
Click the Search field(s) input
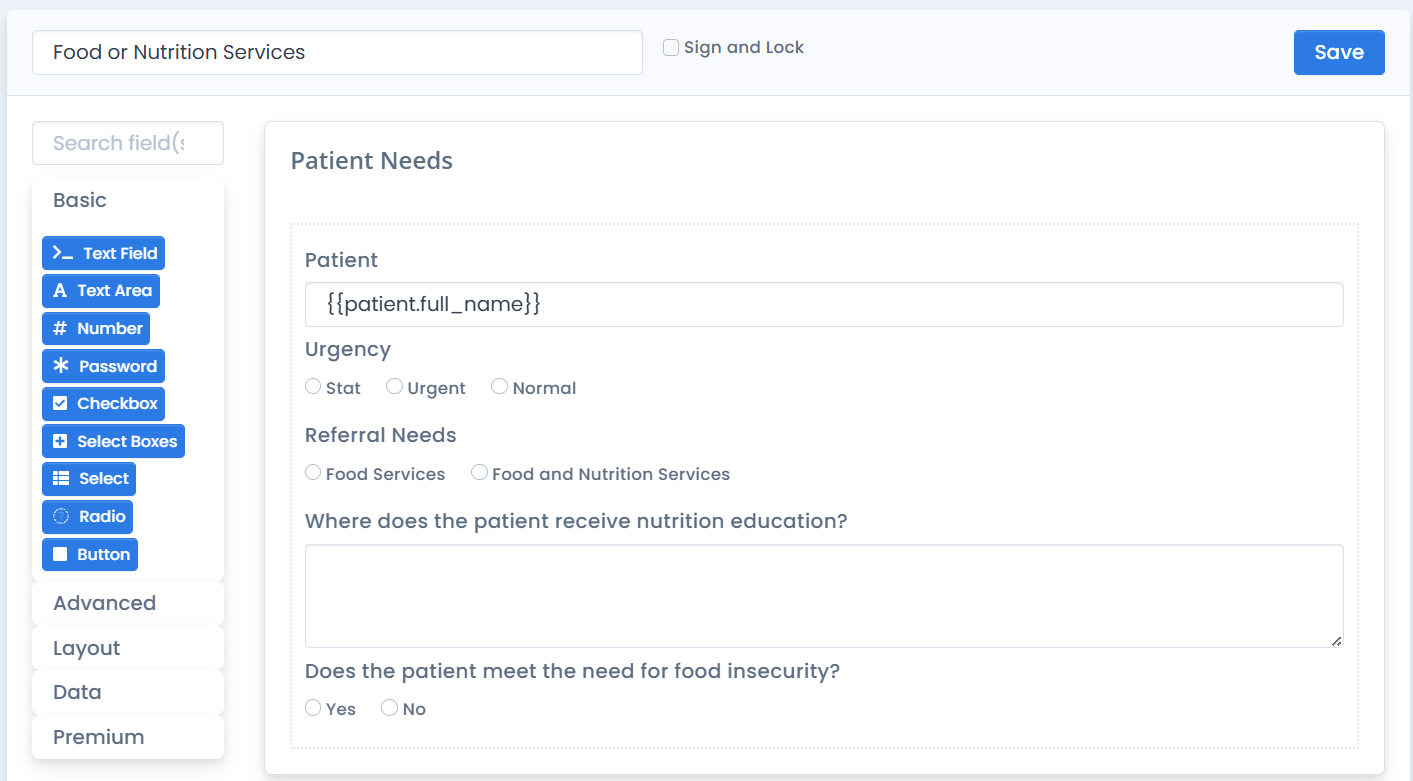[127, 143]
